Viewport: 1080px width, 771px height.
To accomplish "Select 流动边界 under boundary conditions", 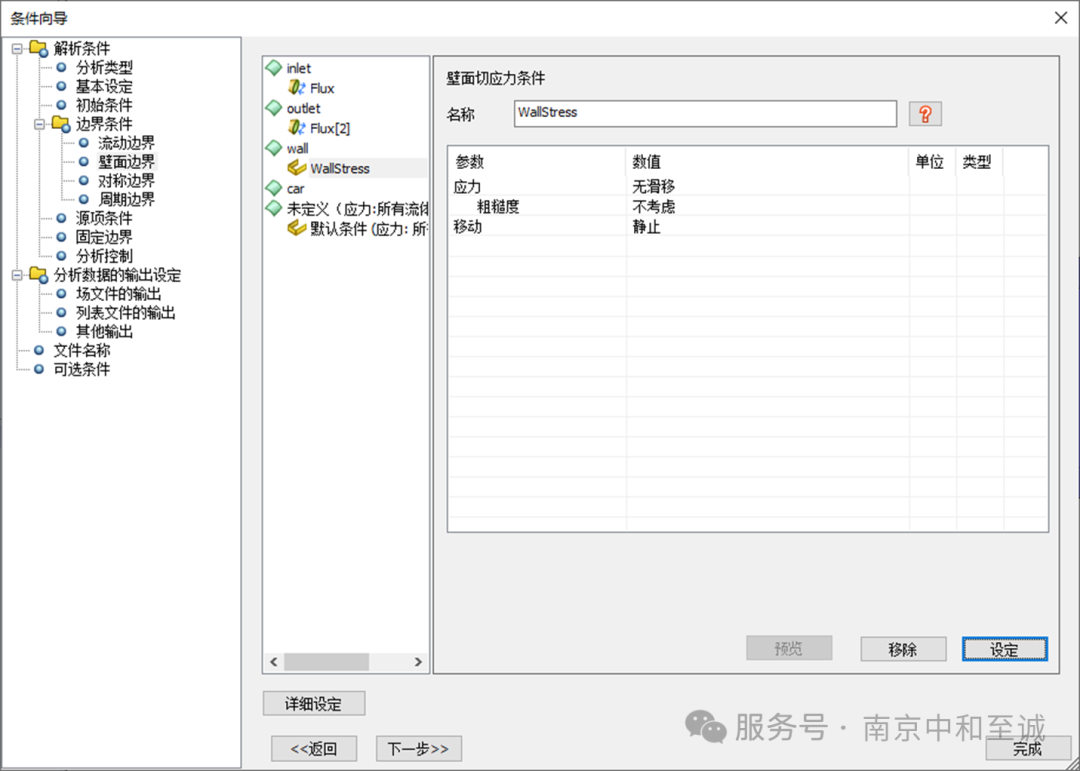I will (127, 143).
